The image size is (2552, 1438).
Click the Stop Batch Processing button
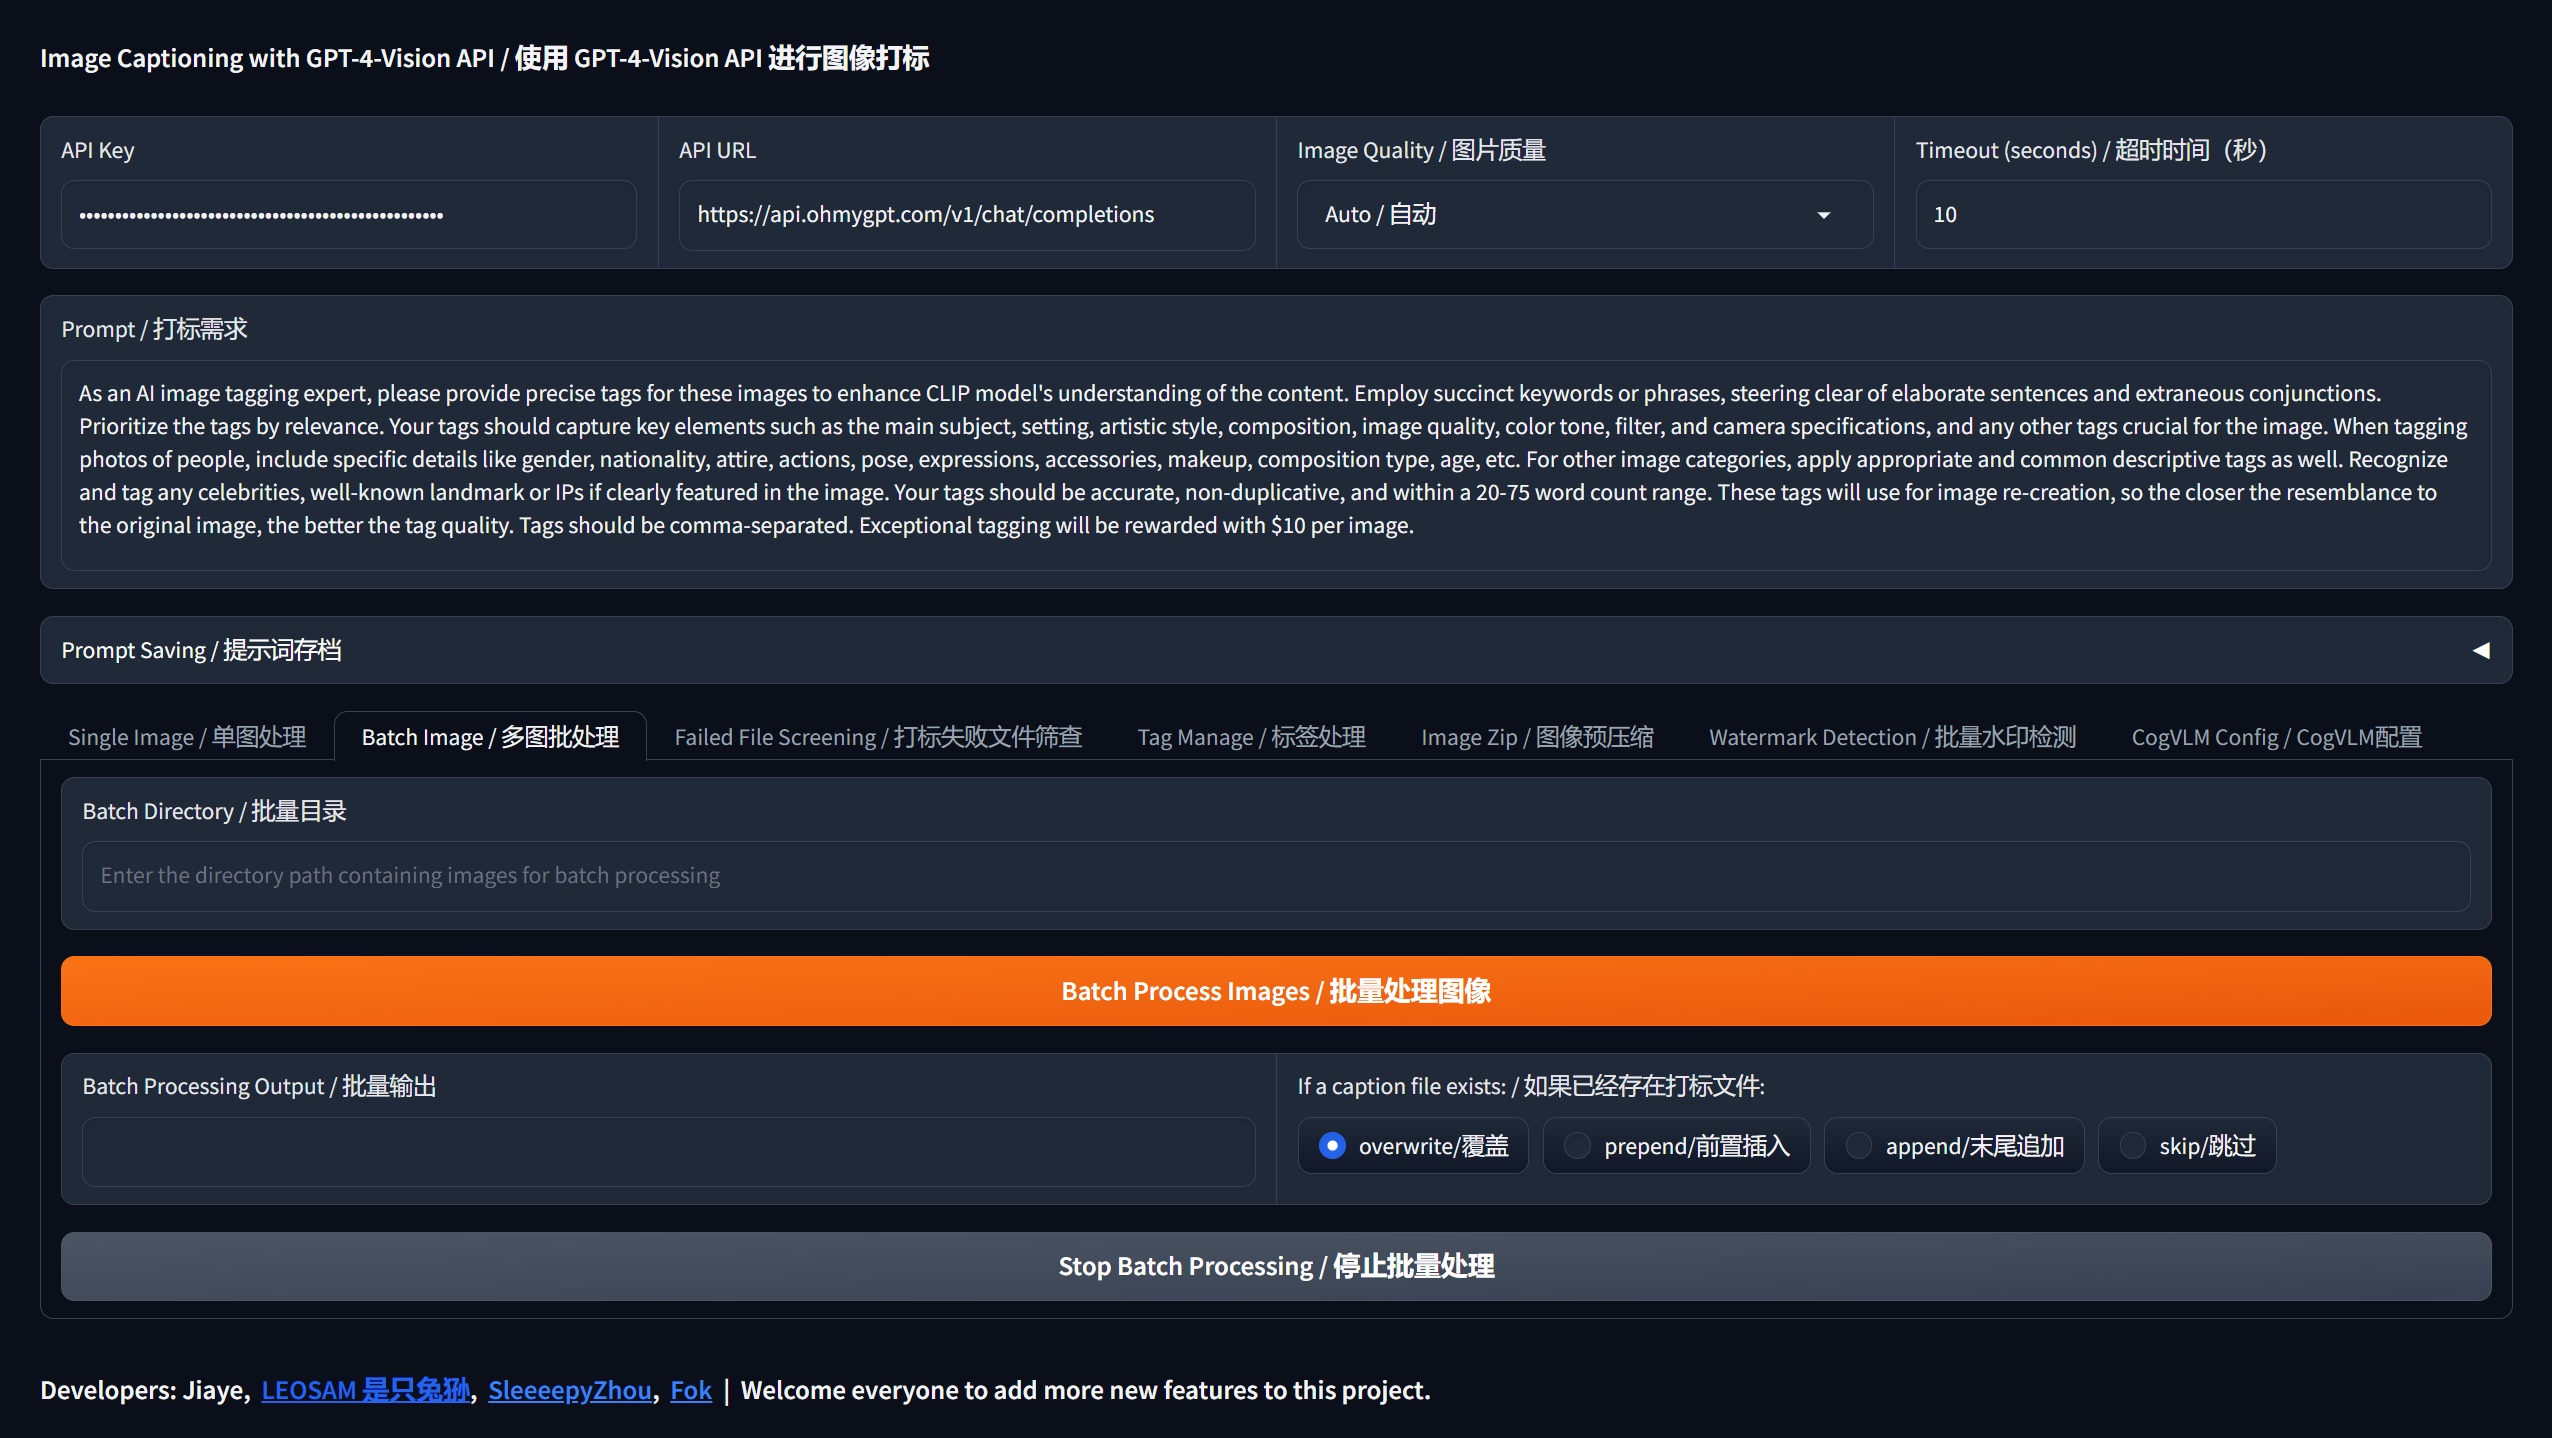[1276, 1266]
